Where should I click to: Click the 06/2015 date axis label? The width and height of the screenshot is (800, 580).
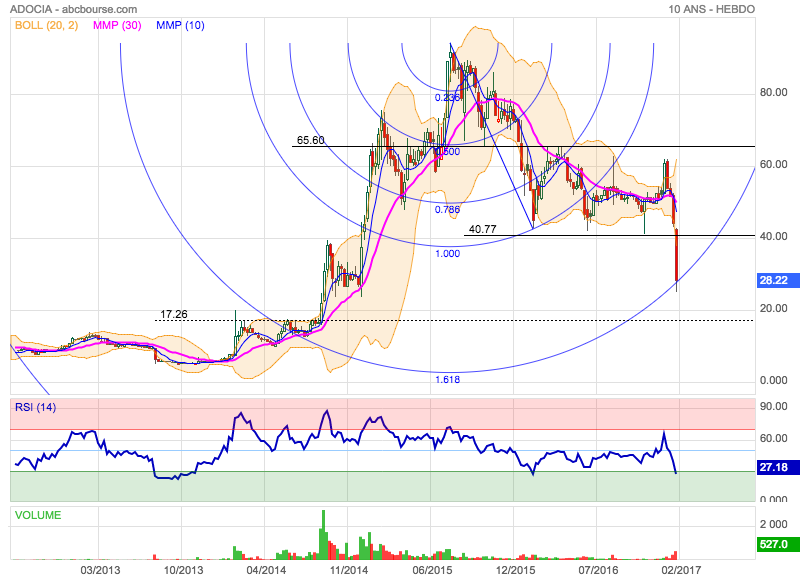[432, 570]
